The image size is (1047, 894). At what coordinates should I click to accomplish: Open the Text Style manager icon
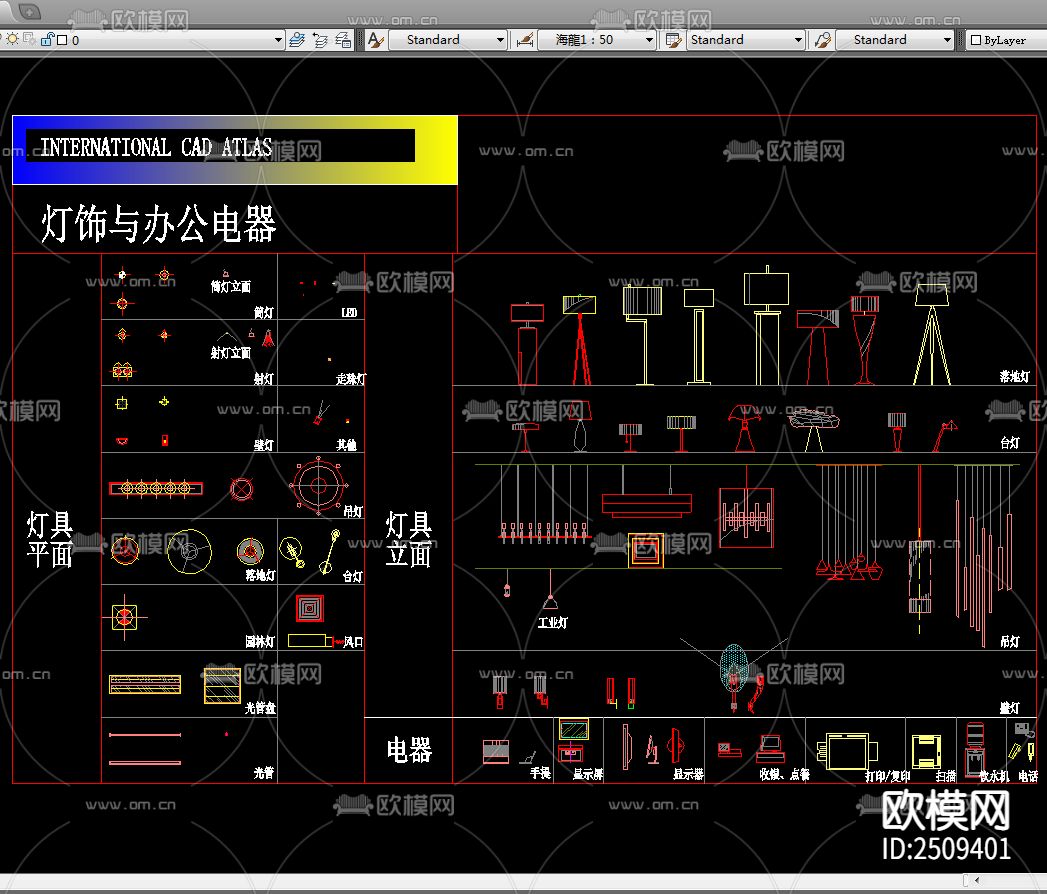pos(375,40)
